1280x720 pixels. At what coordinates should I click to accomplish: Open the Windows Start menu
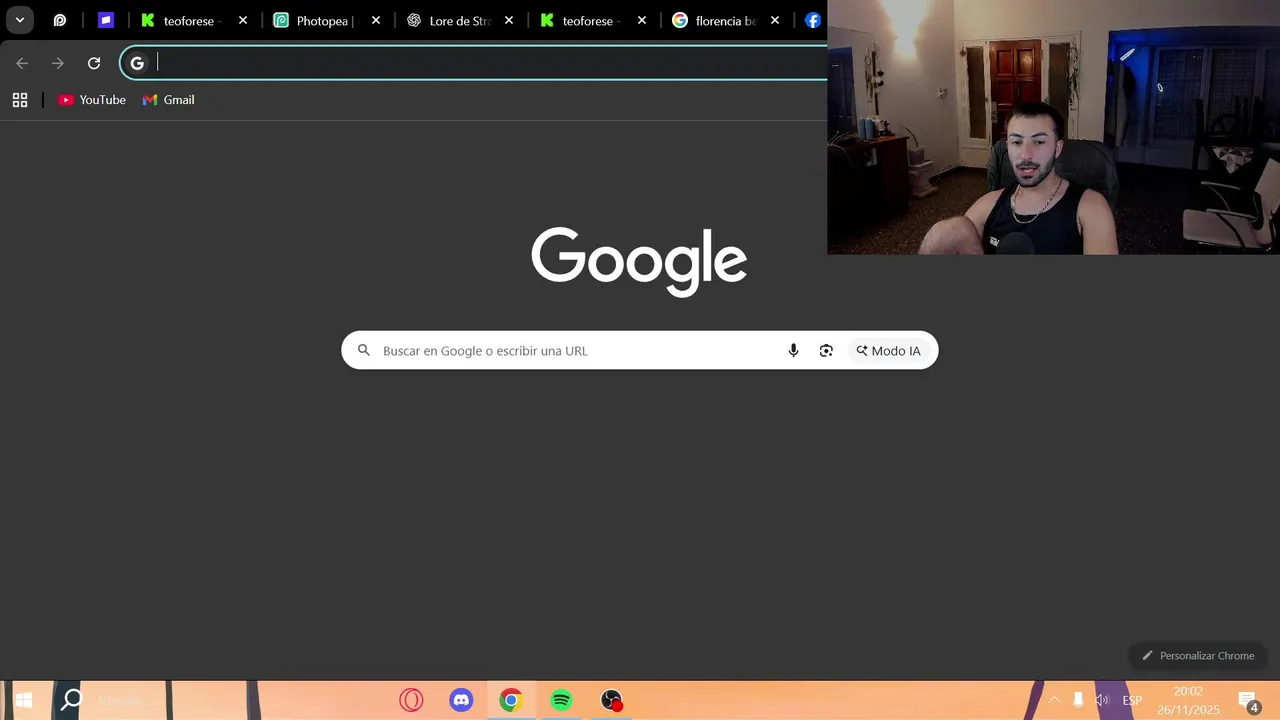[x=24, y=700]
